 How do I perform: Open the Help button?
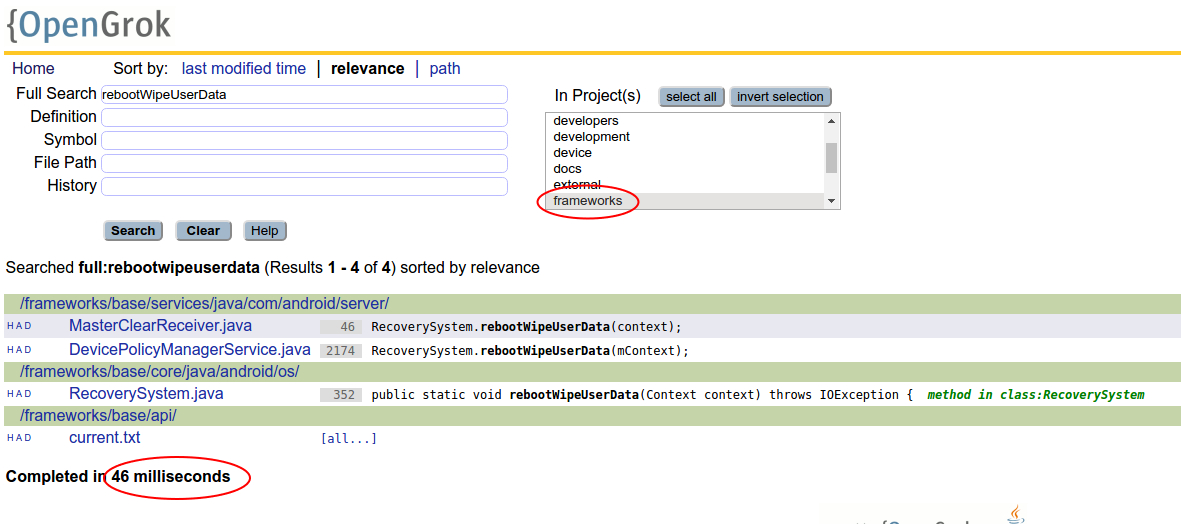[x=264, y=231]
